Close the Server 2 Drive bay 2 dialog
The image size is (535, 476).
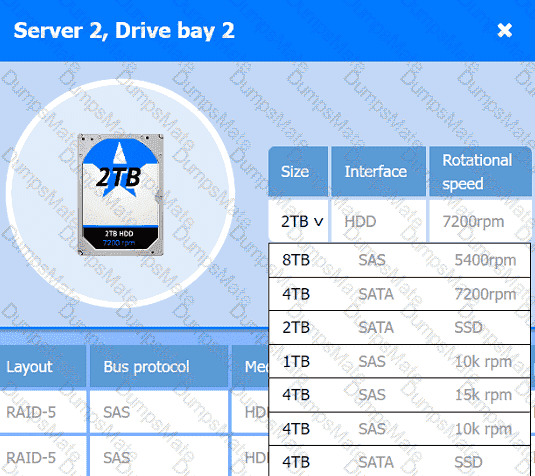click(504, 30)
